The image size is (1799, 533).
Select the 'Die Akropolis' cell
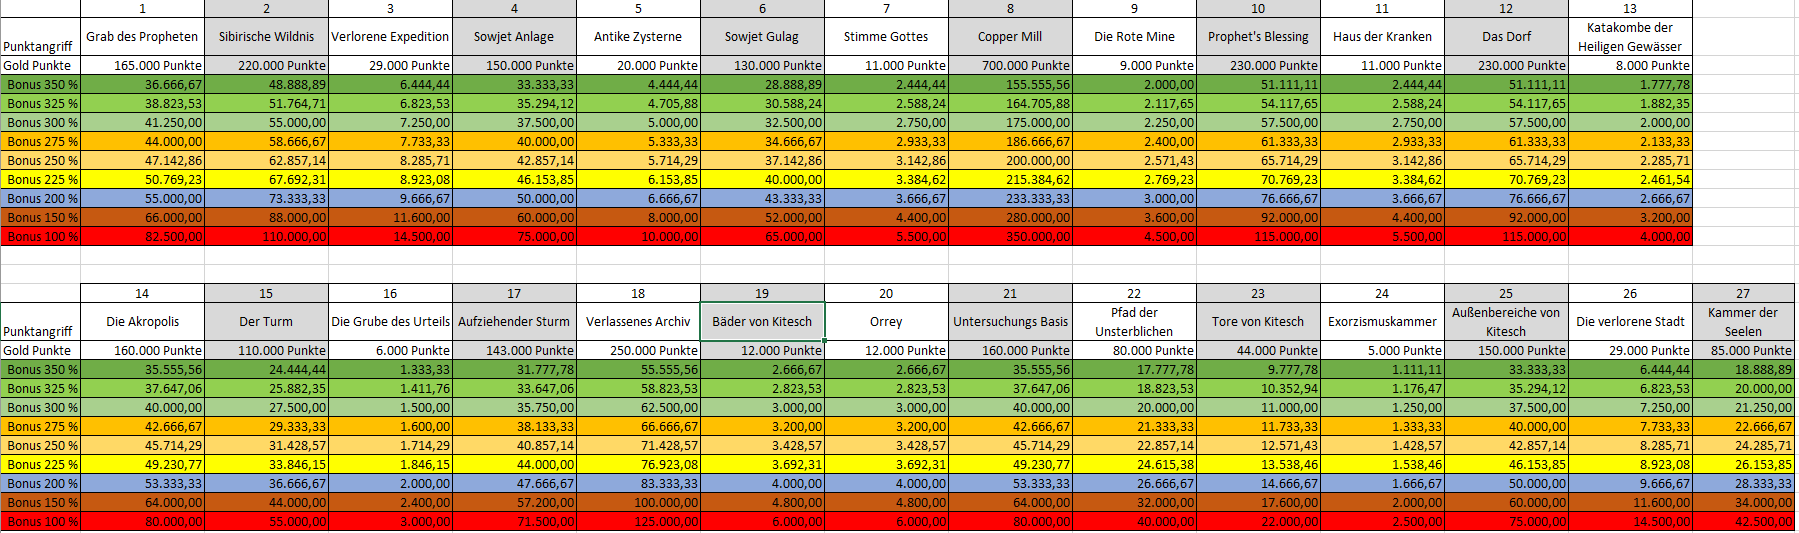coord(142,322)
